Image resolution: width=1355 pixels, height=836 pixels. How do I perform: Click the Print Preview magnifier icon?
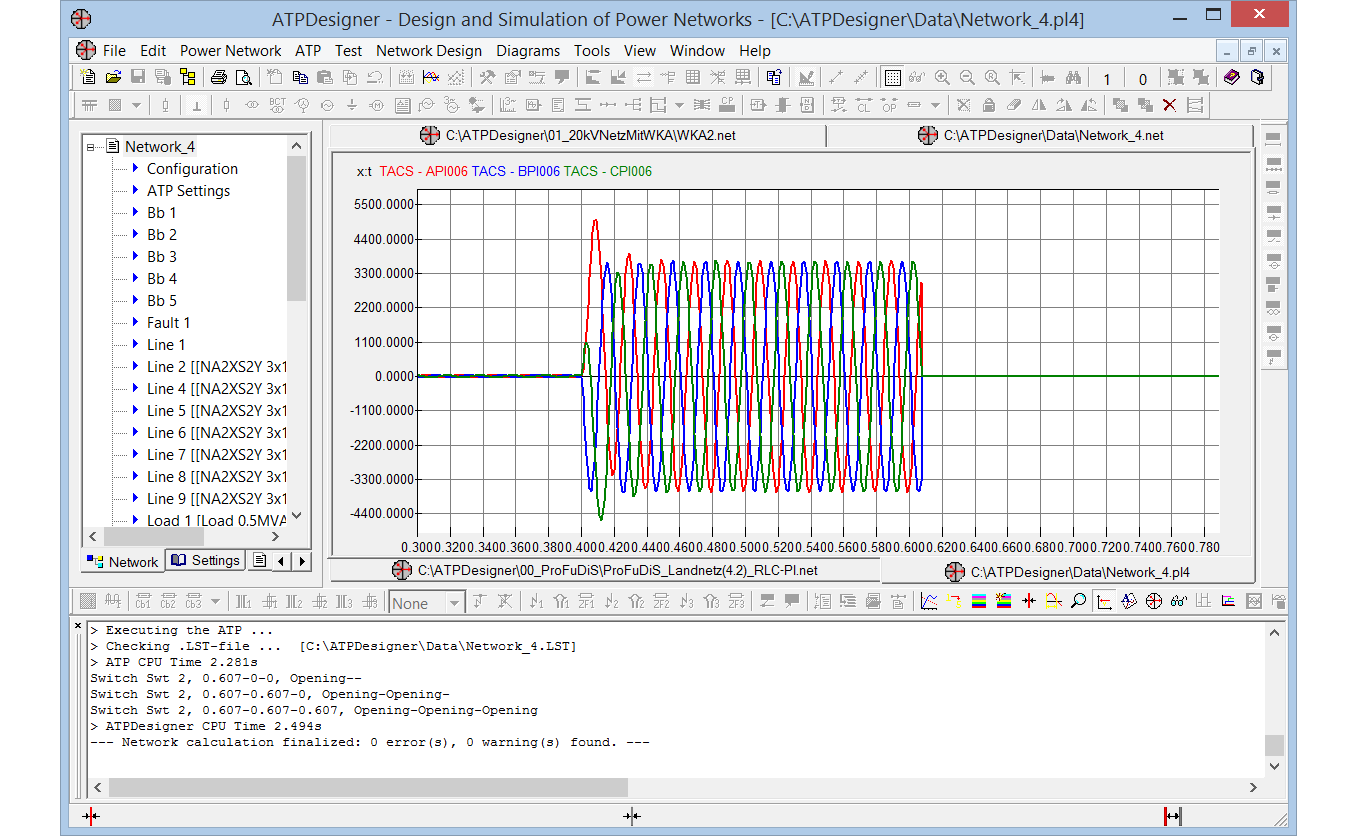(243, 77)
